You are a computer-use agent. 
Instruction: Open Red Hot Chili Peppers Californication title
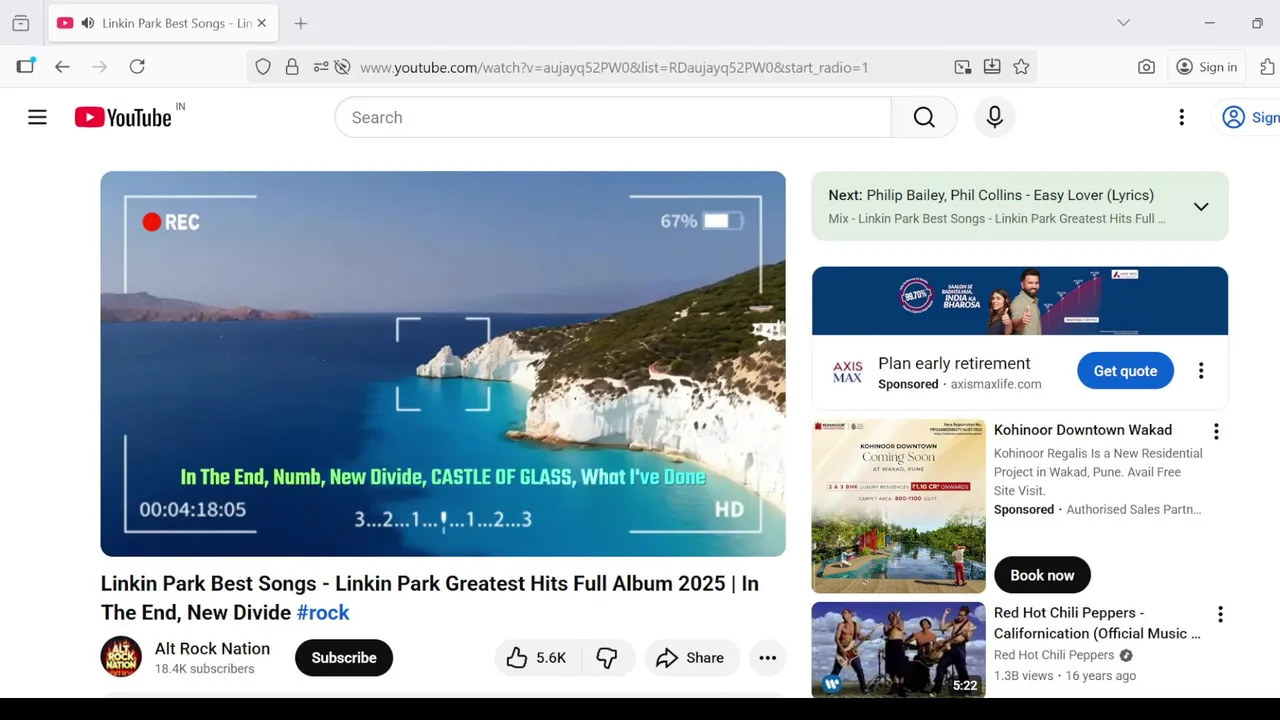(x=1097, y=623)
